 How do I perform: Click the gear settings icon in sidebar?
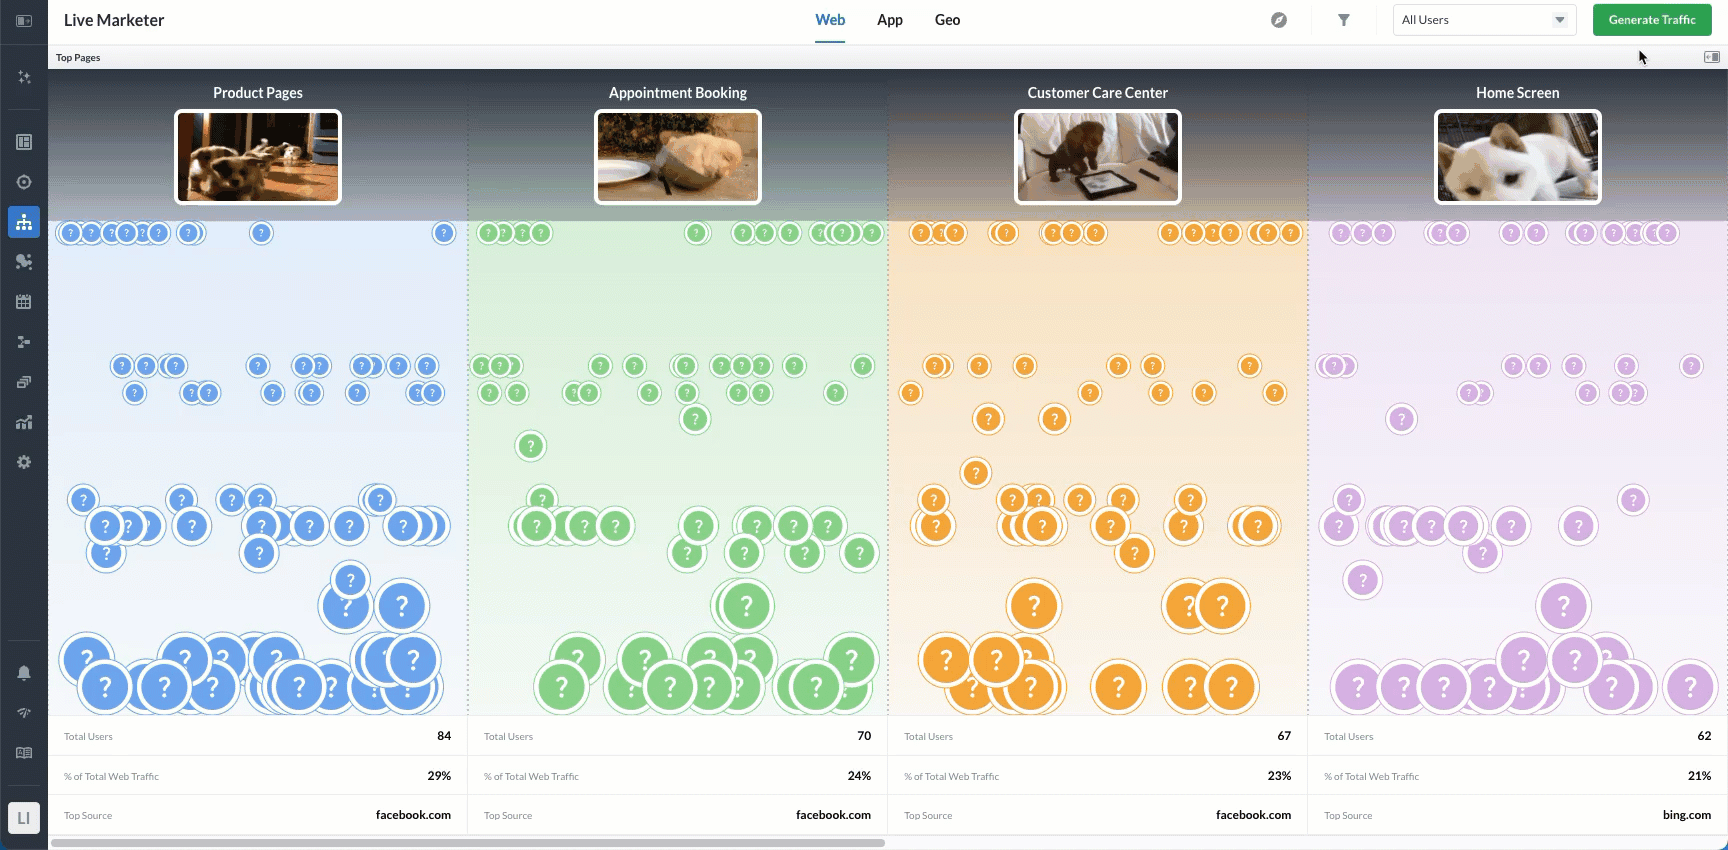click(24, 462)
